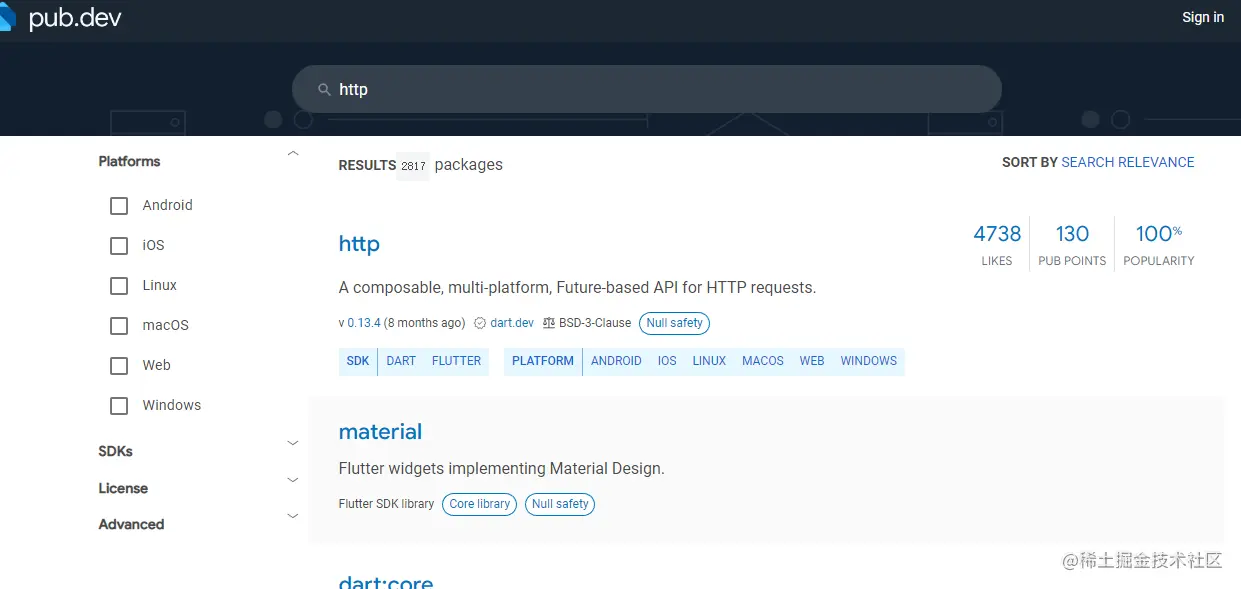Image resolution: width=1241 pixels, height=589 pixels.
Task: Click the SDK tag label
Action: click(358, 361)
